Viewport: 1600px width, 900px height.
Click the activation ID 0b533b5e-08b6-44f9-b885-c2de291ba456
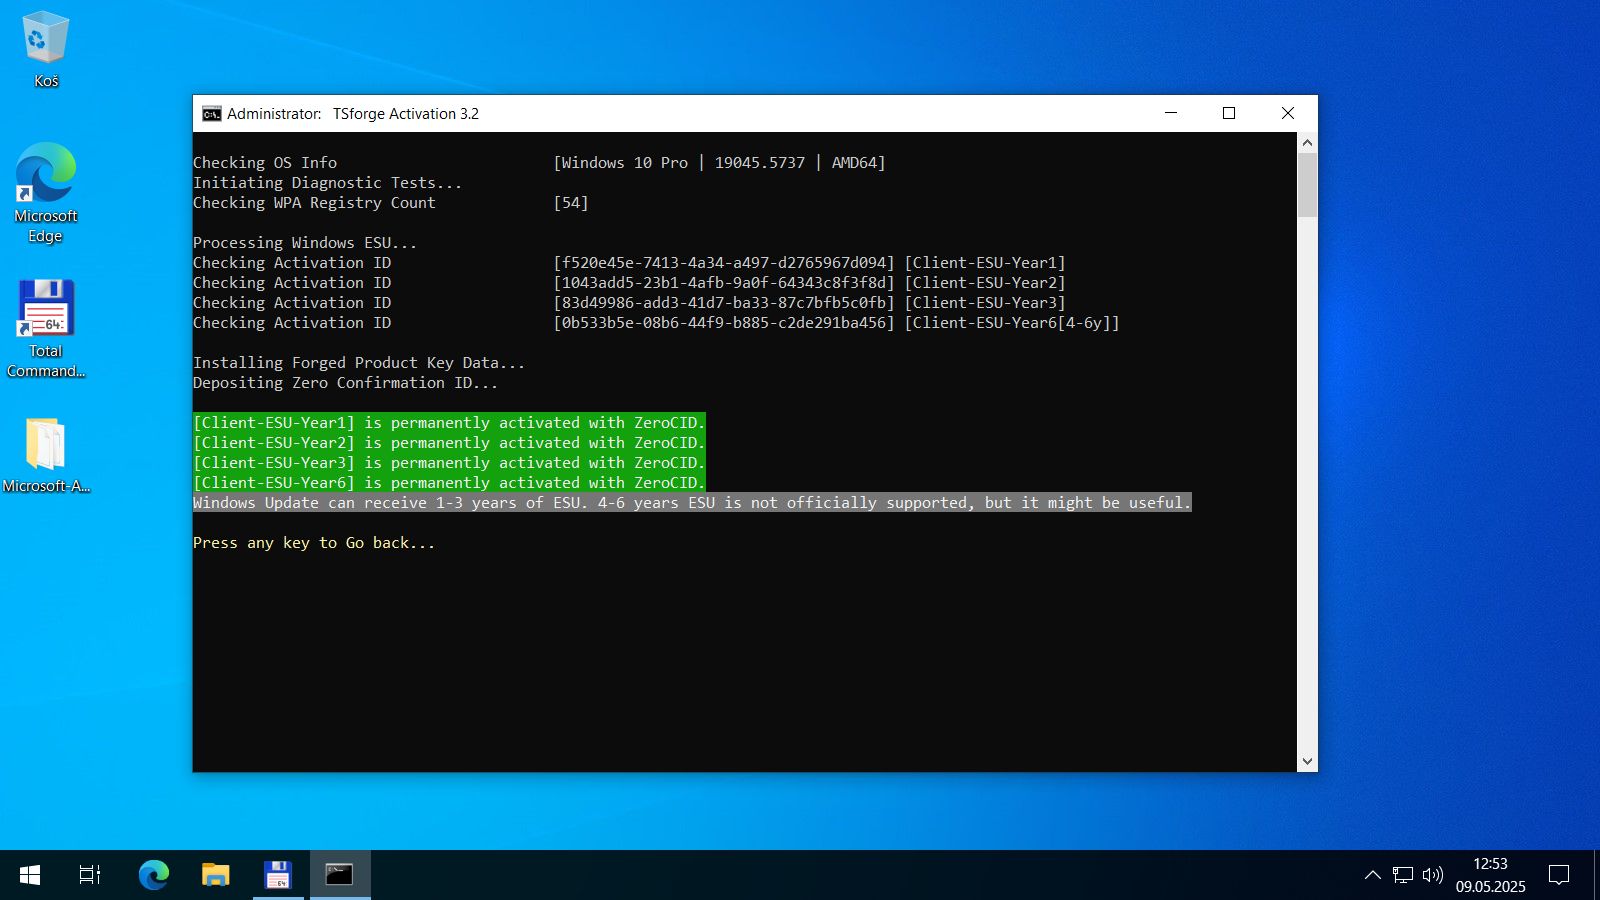pyautogui.click(x=724, y=323)
